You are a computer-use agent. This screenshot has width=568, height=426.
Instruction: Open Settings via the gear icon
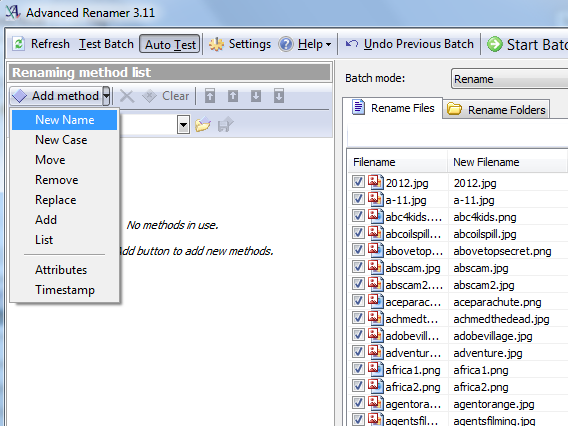(216, 44)
